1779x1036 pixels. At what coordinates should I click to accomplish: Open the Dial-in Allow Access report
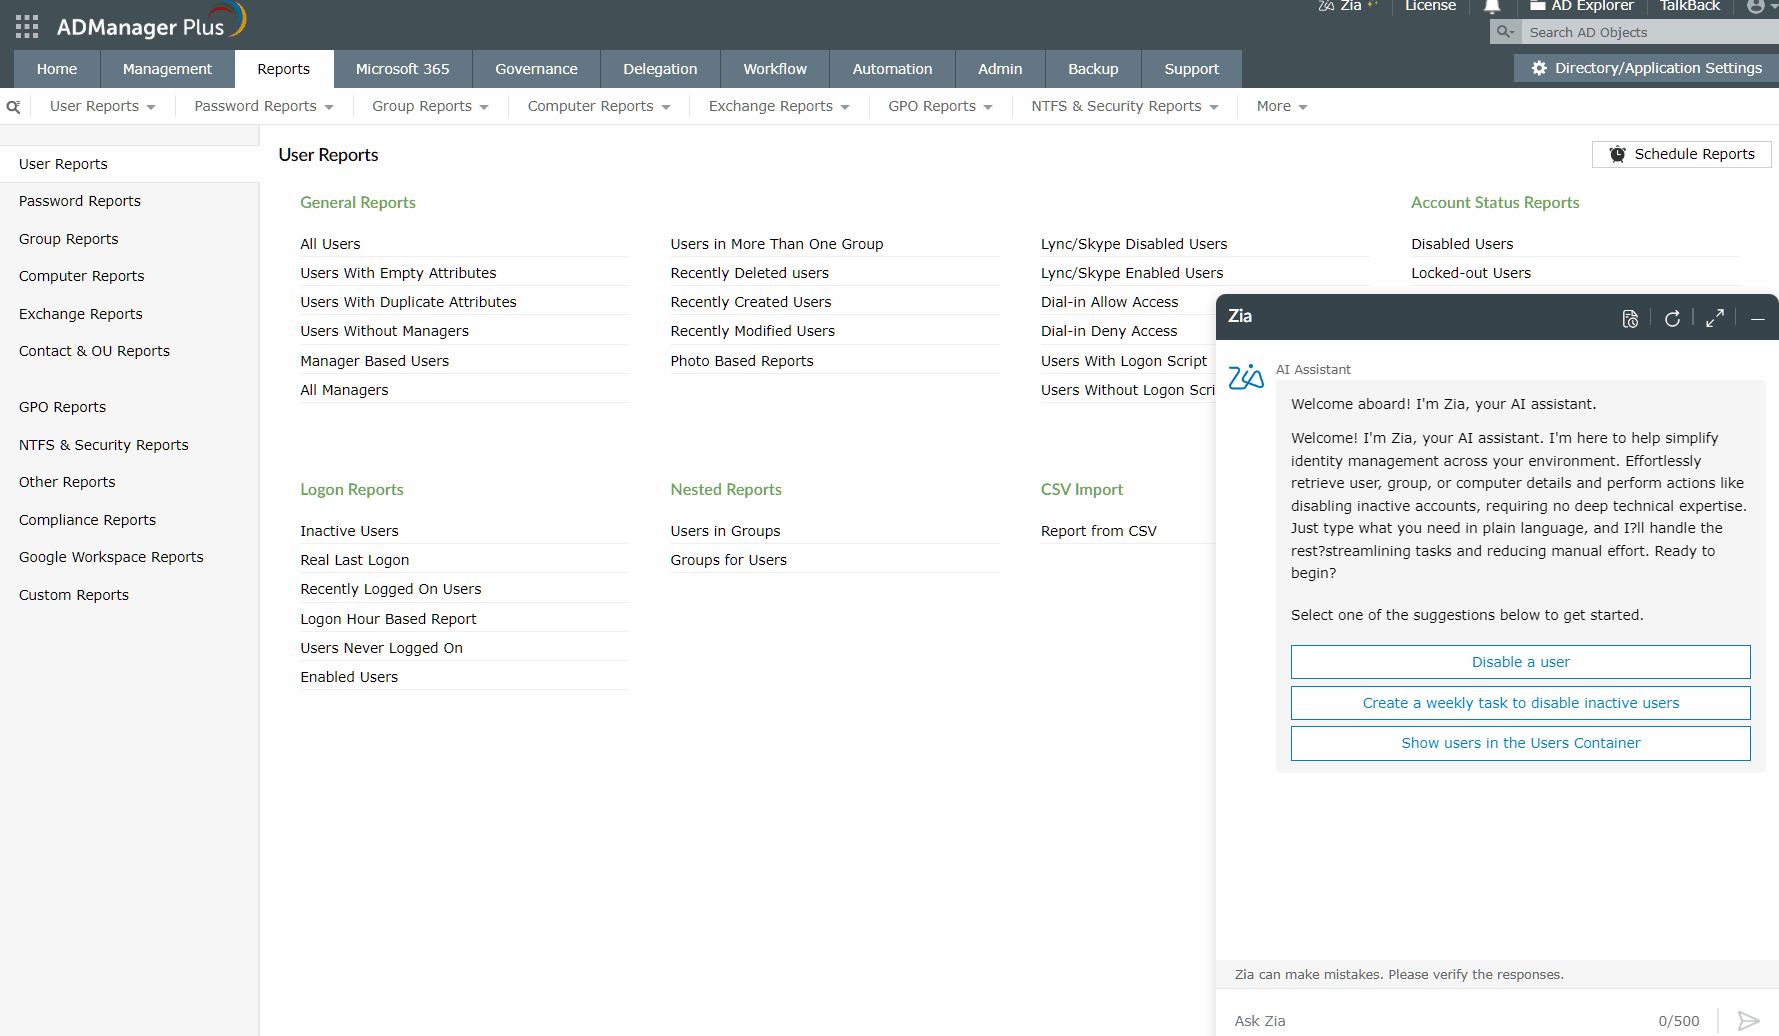[x=1110, y=302]
